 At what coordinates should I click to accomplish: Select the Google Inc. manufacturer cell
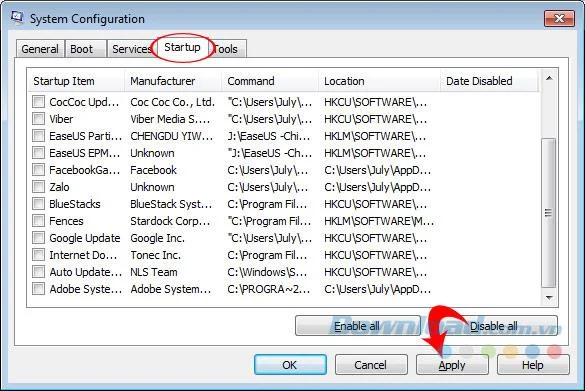[157, 238]
